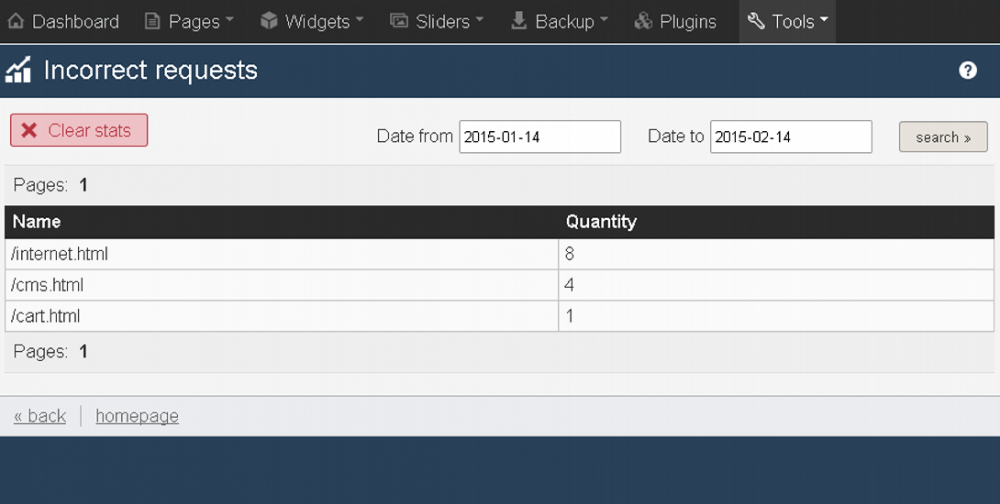This screenshot has width=1000, height=504.
Task: Open help via question mark icon
Action: 967,70
